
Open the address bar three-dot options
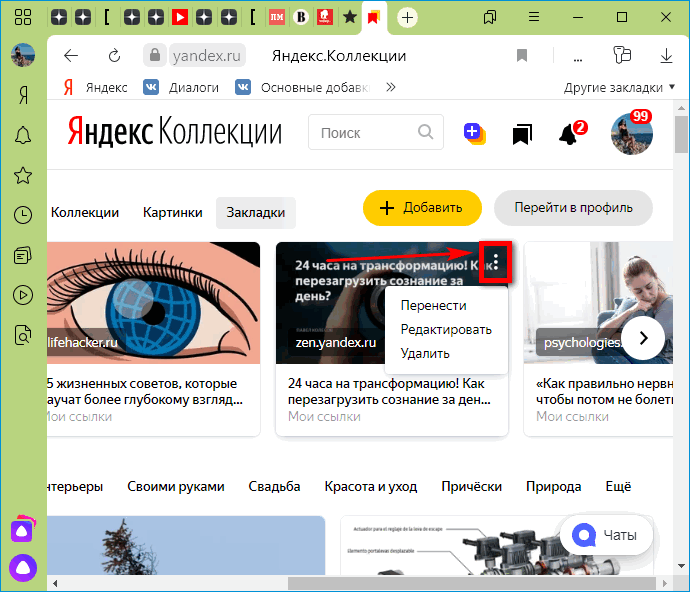tap(578, 59)
